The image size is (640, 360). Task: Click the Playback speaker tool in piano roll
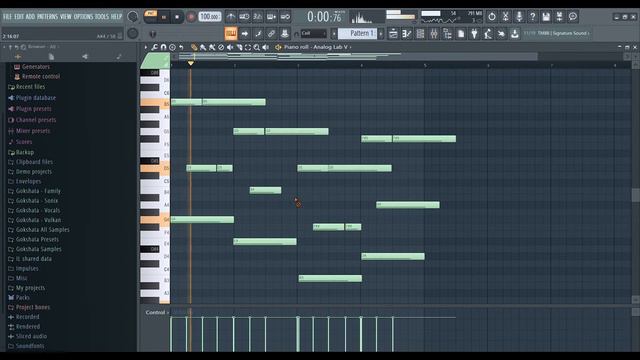pyautogui.click(x=266, y=47)
